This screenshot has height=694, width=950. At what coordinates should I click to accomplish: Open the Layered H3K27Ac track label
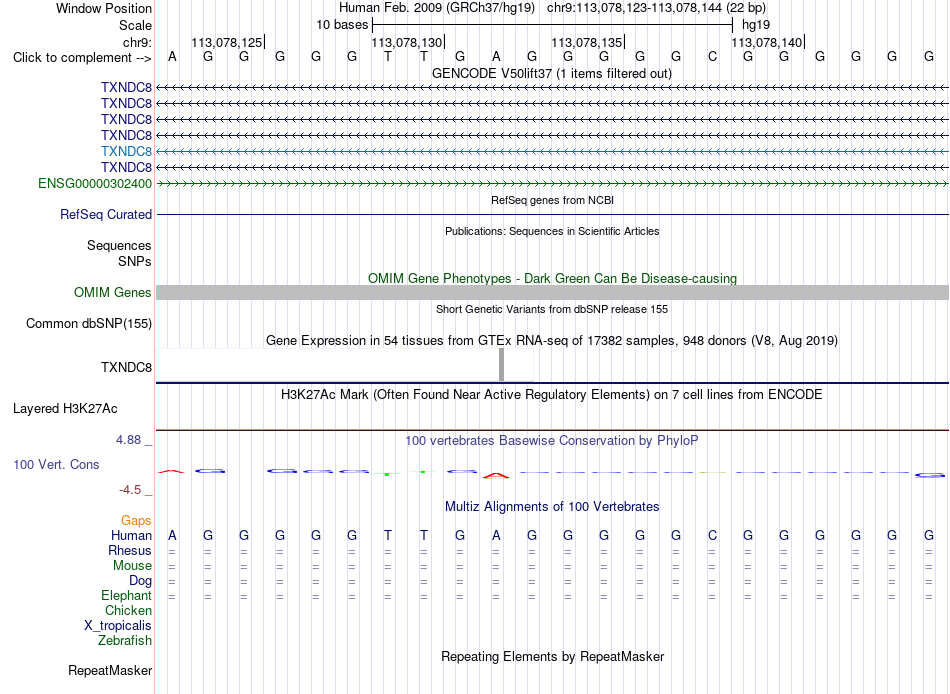coord(65,409)
